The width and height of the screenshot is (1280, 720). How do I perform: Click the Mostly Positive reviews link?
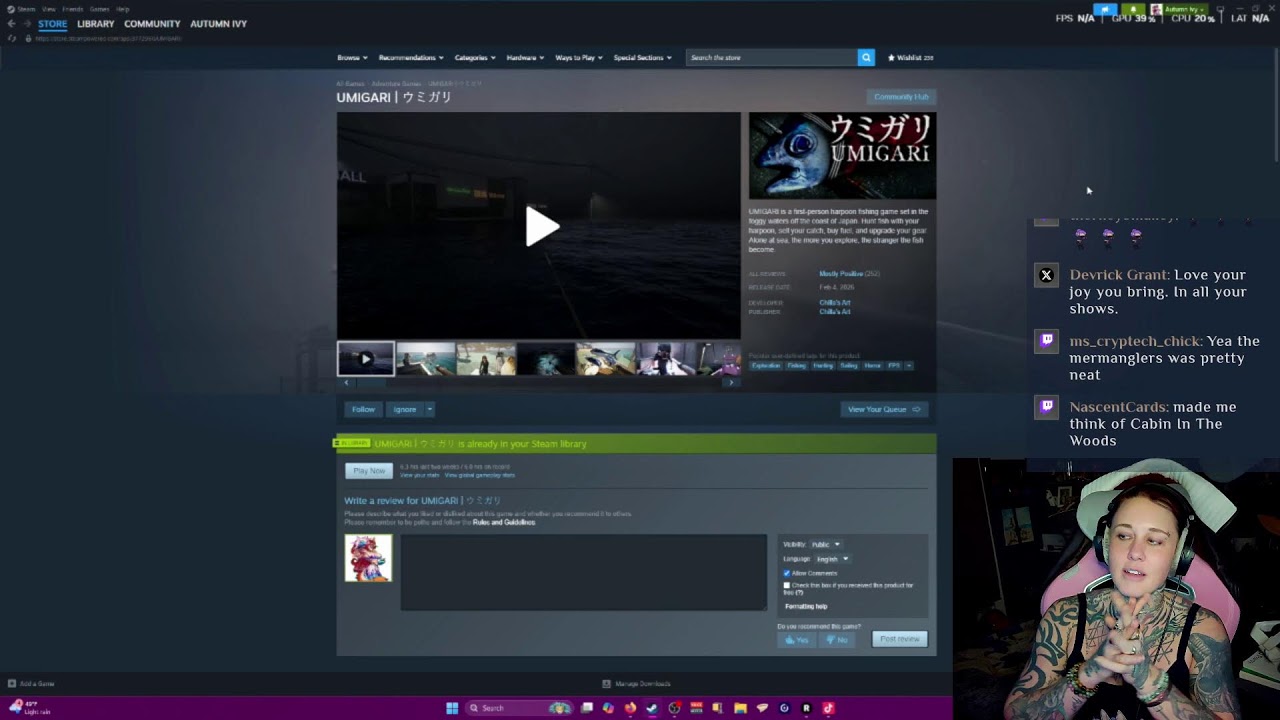coord(841,274)
